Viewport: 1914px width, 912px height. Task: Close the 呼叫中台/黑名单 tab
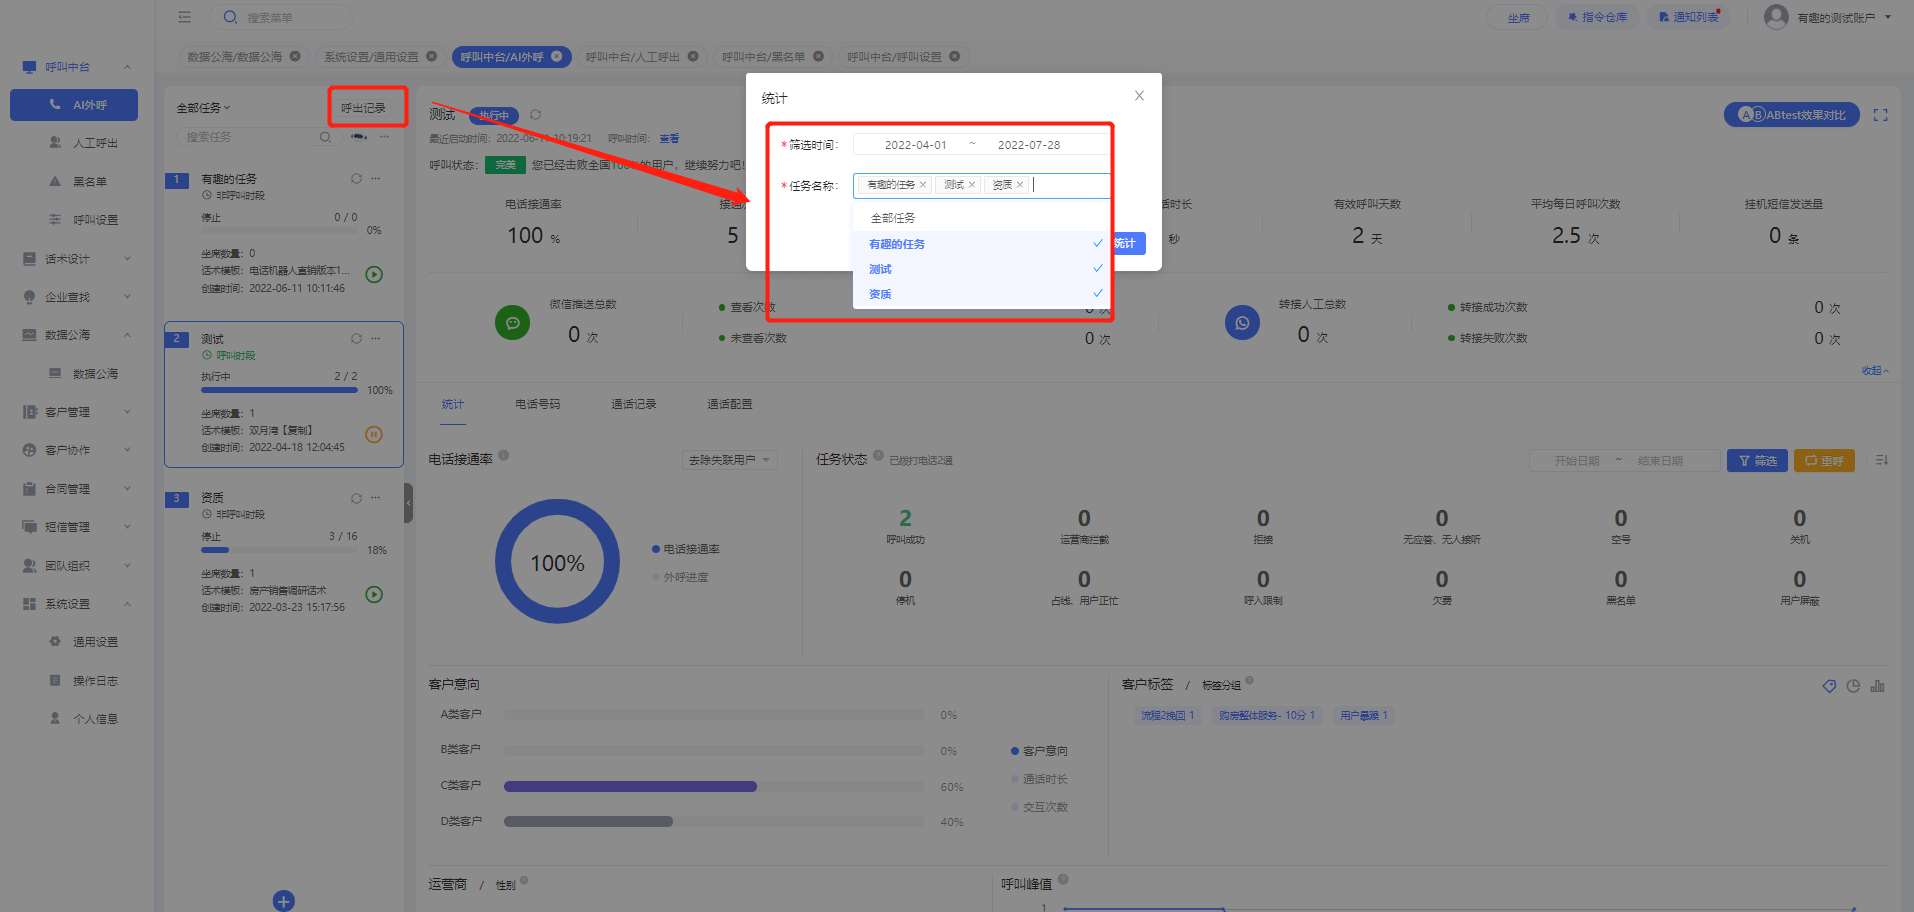(x=818, y=56)
